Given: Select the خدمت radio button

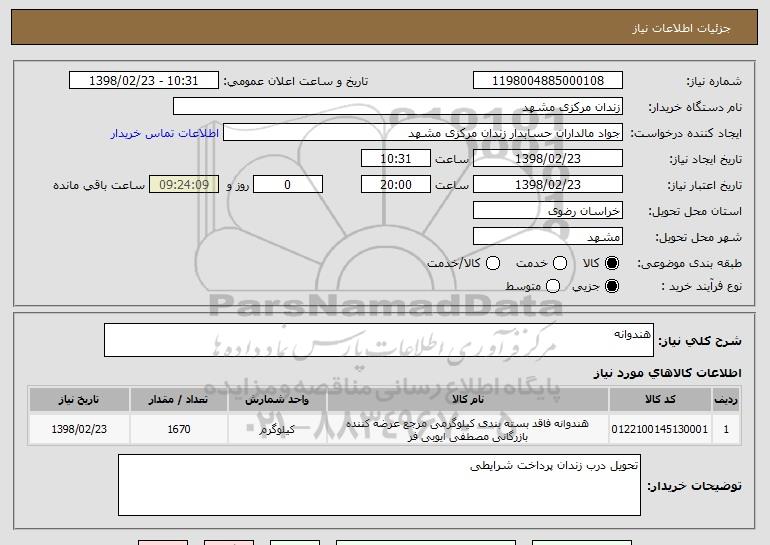Looking at the screenshot, I should click(560, 263).
